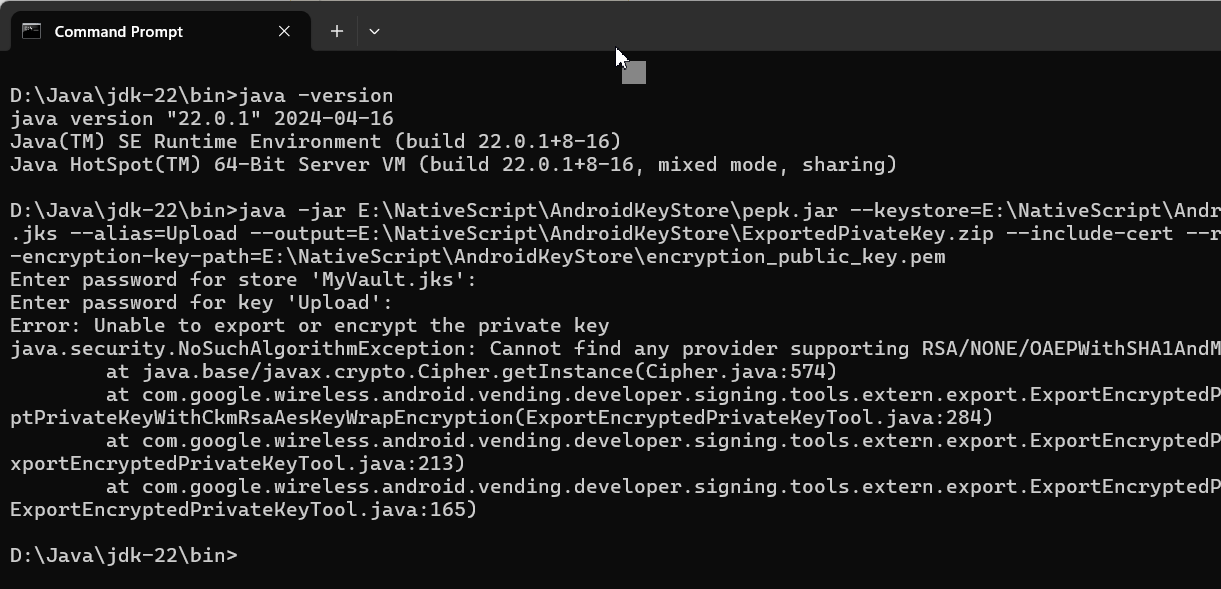This screenshot has width=1221, height=589.
Task: Expand the new tab profile dropdown
Action: (x=374, y=31)
